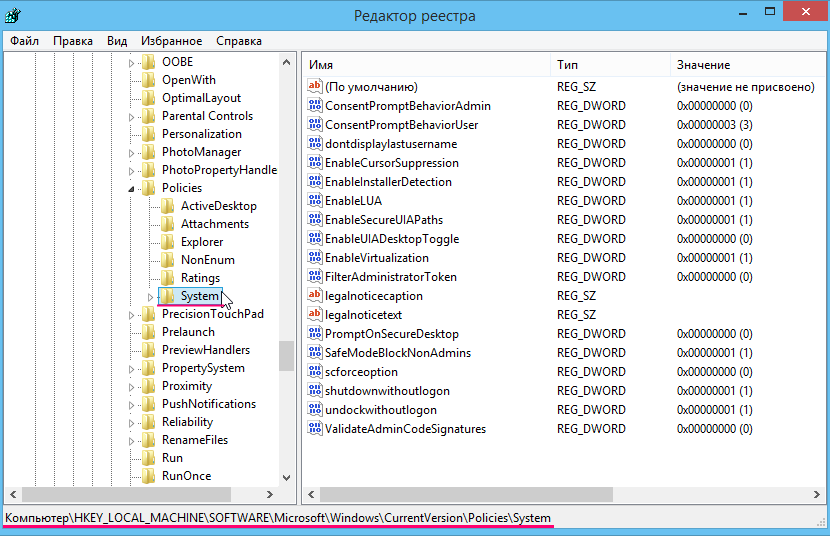830x536 pixels.
Task: Click the (По умолчанию) string icon
Action: click(x=314, y=86)
